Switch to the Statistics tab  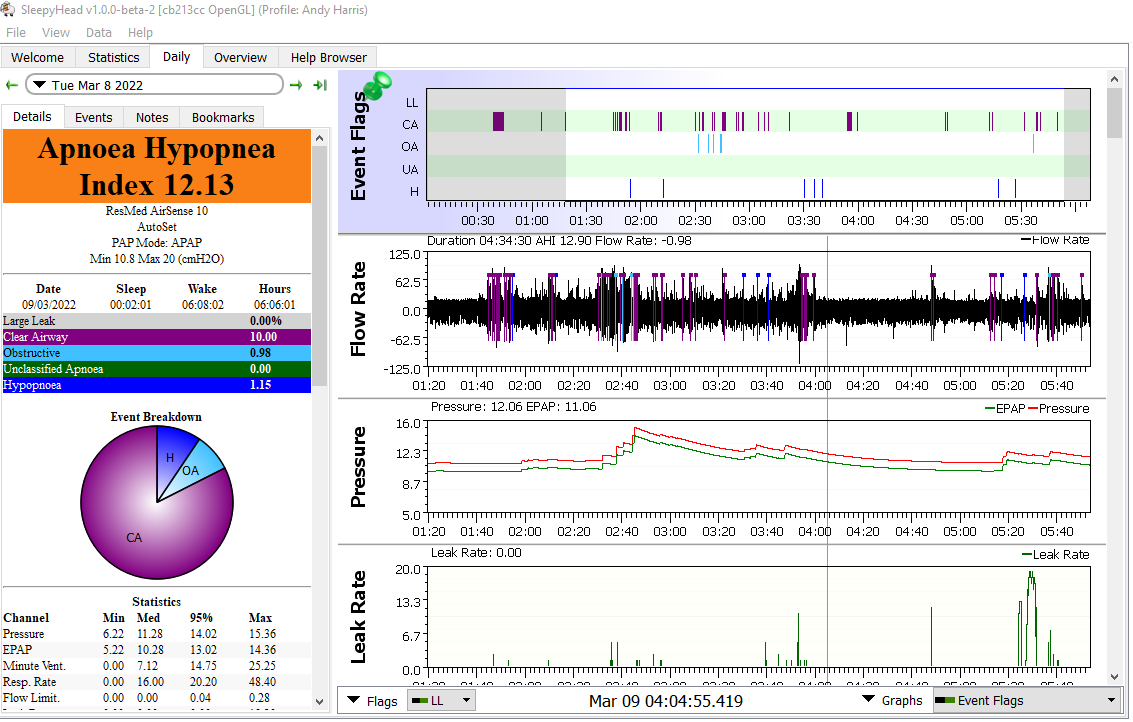coord(113,58)
